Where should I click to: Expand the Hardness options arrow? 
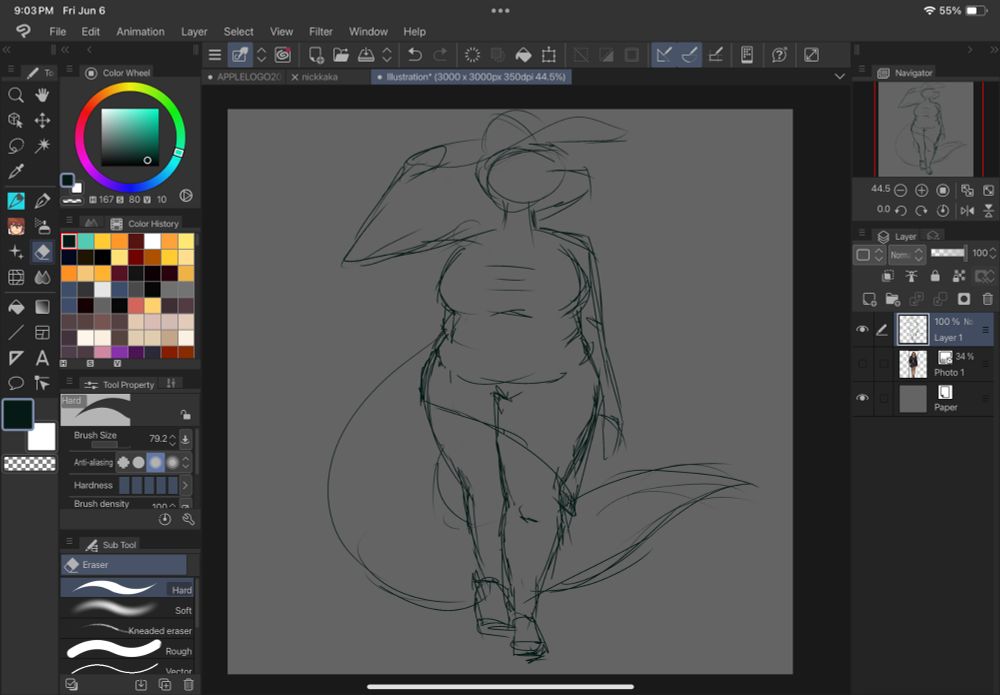[x=185, y=485]
